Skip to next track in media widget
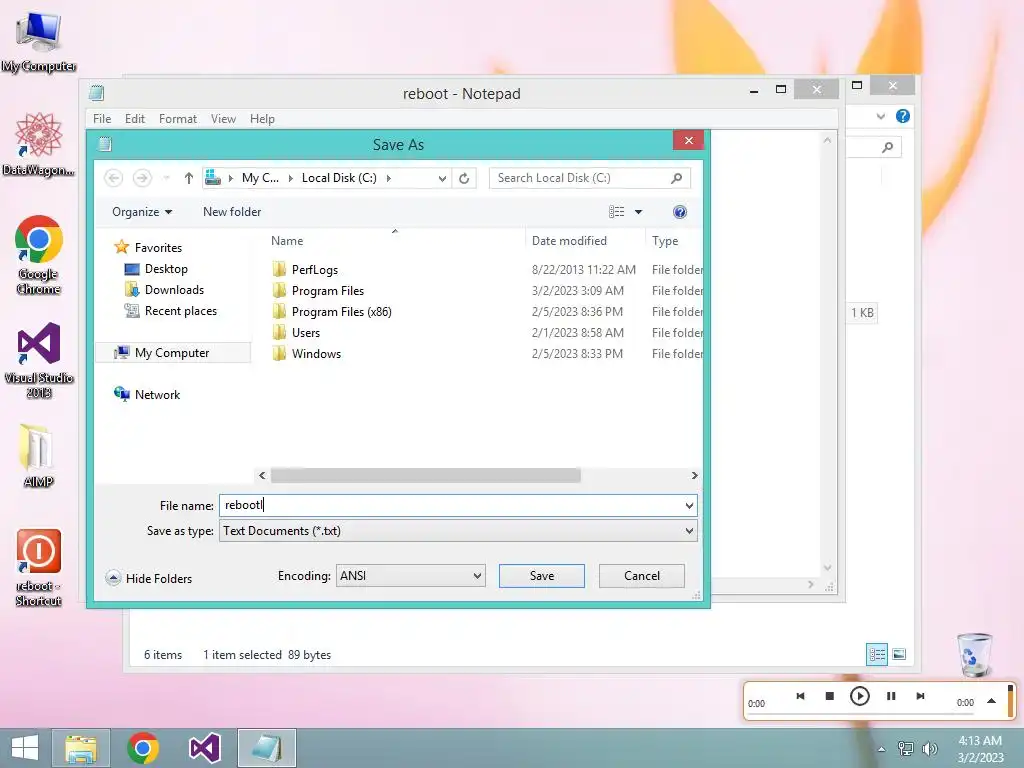This screenshot has width=1024, height=768. [920, 696]
